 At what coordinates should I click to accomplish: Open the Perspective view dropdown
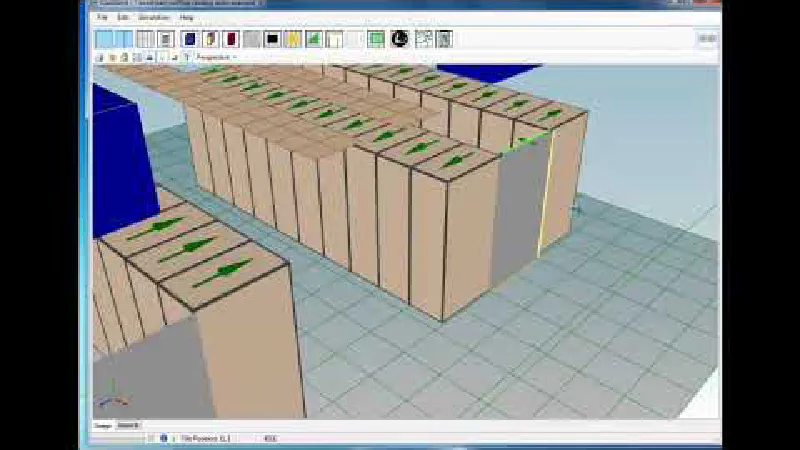coord(217,57)
